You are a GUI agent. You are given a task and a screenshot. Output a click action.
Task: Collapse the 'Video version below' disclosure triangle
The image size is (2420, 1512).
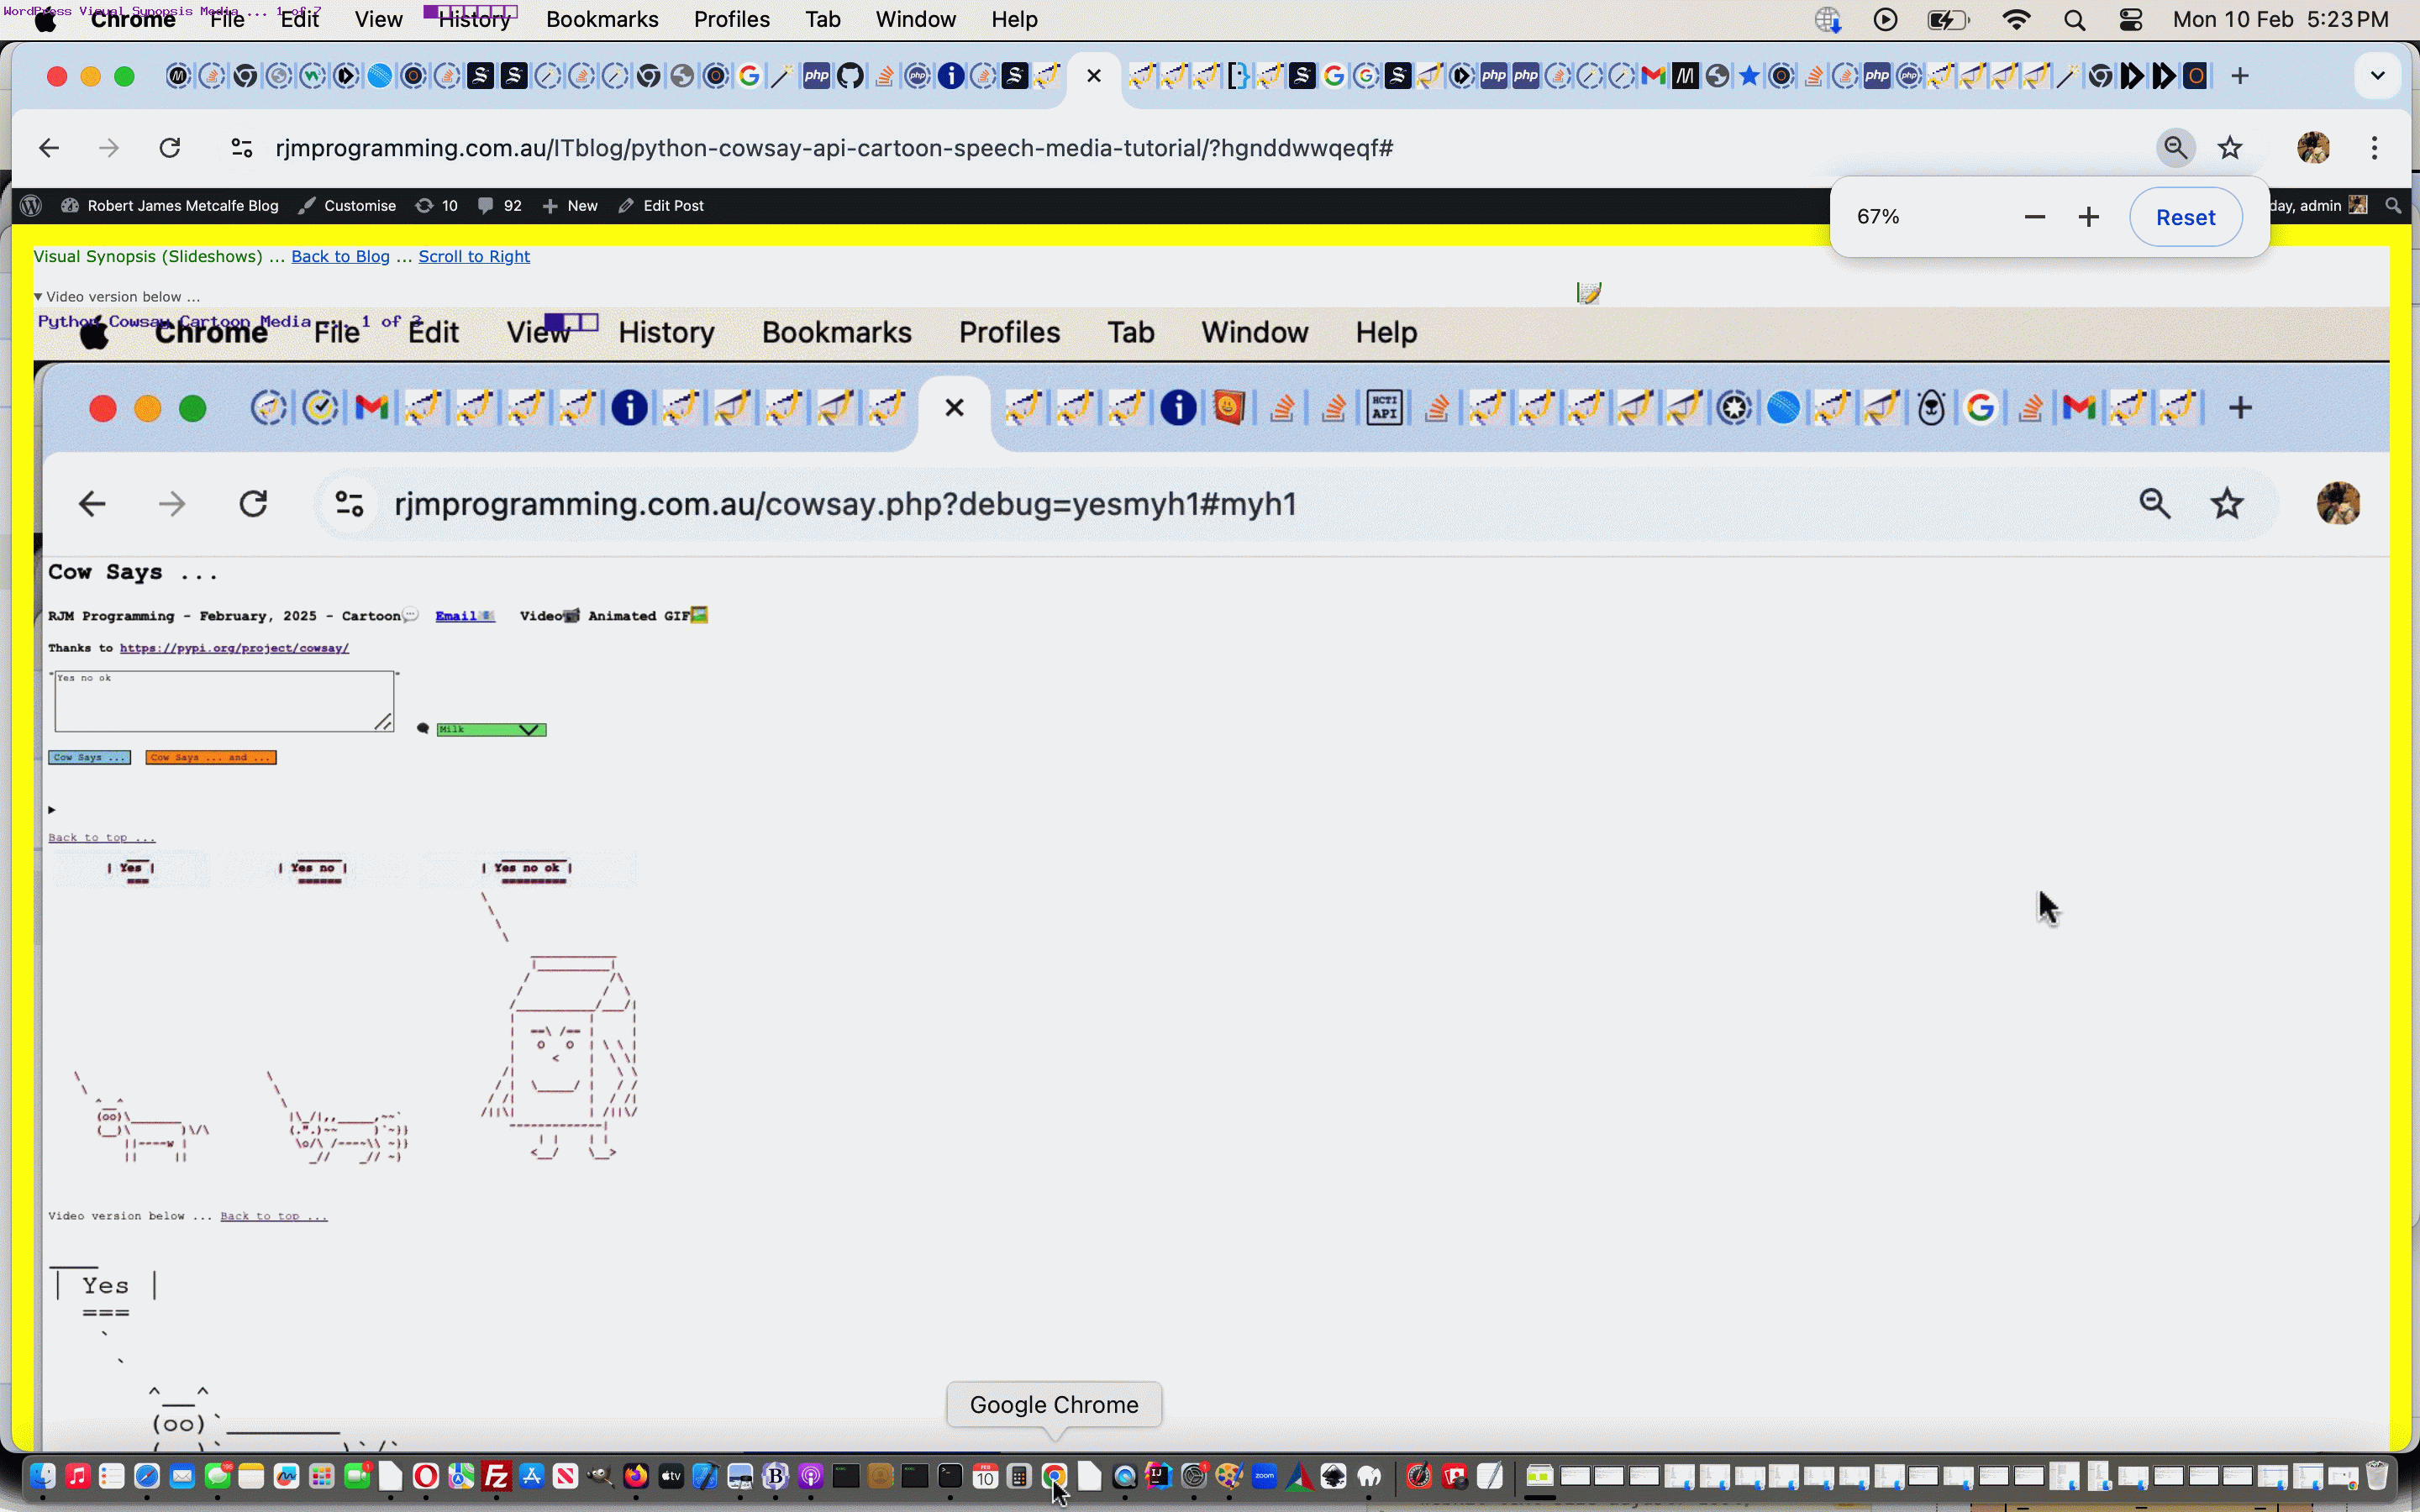click(38, 297)
